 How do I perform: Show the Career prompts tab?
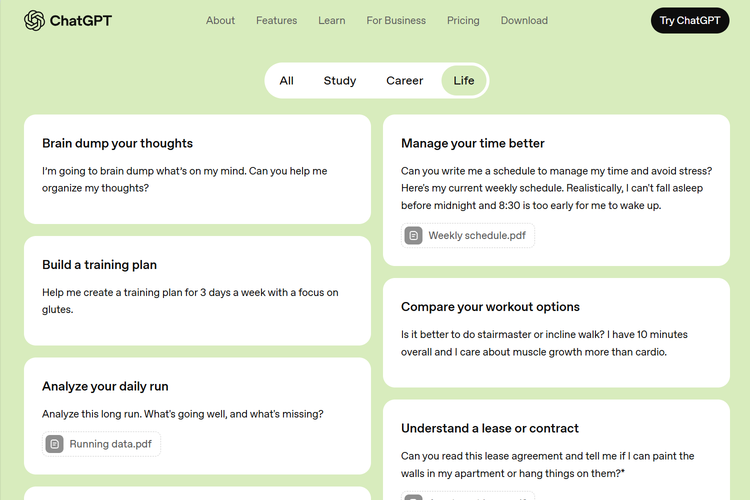[405, 81]
